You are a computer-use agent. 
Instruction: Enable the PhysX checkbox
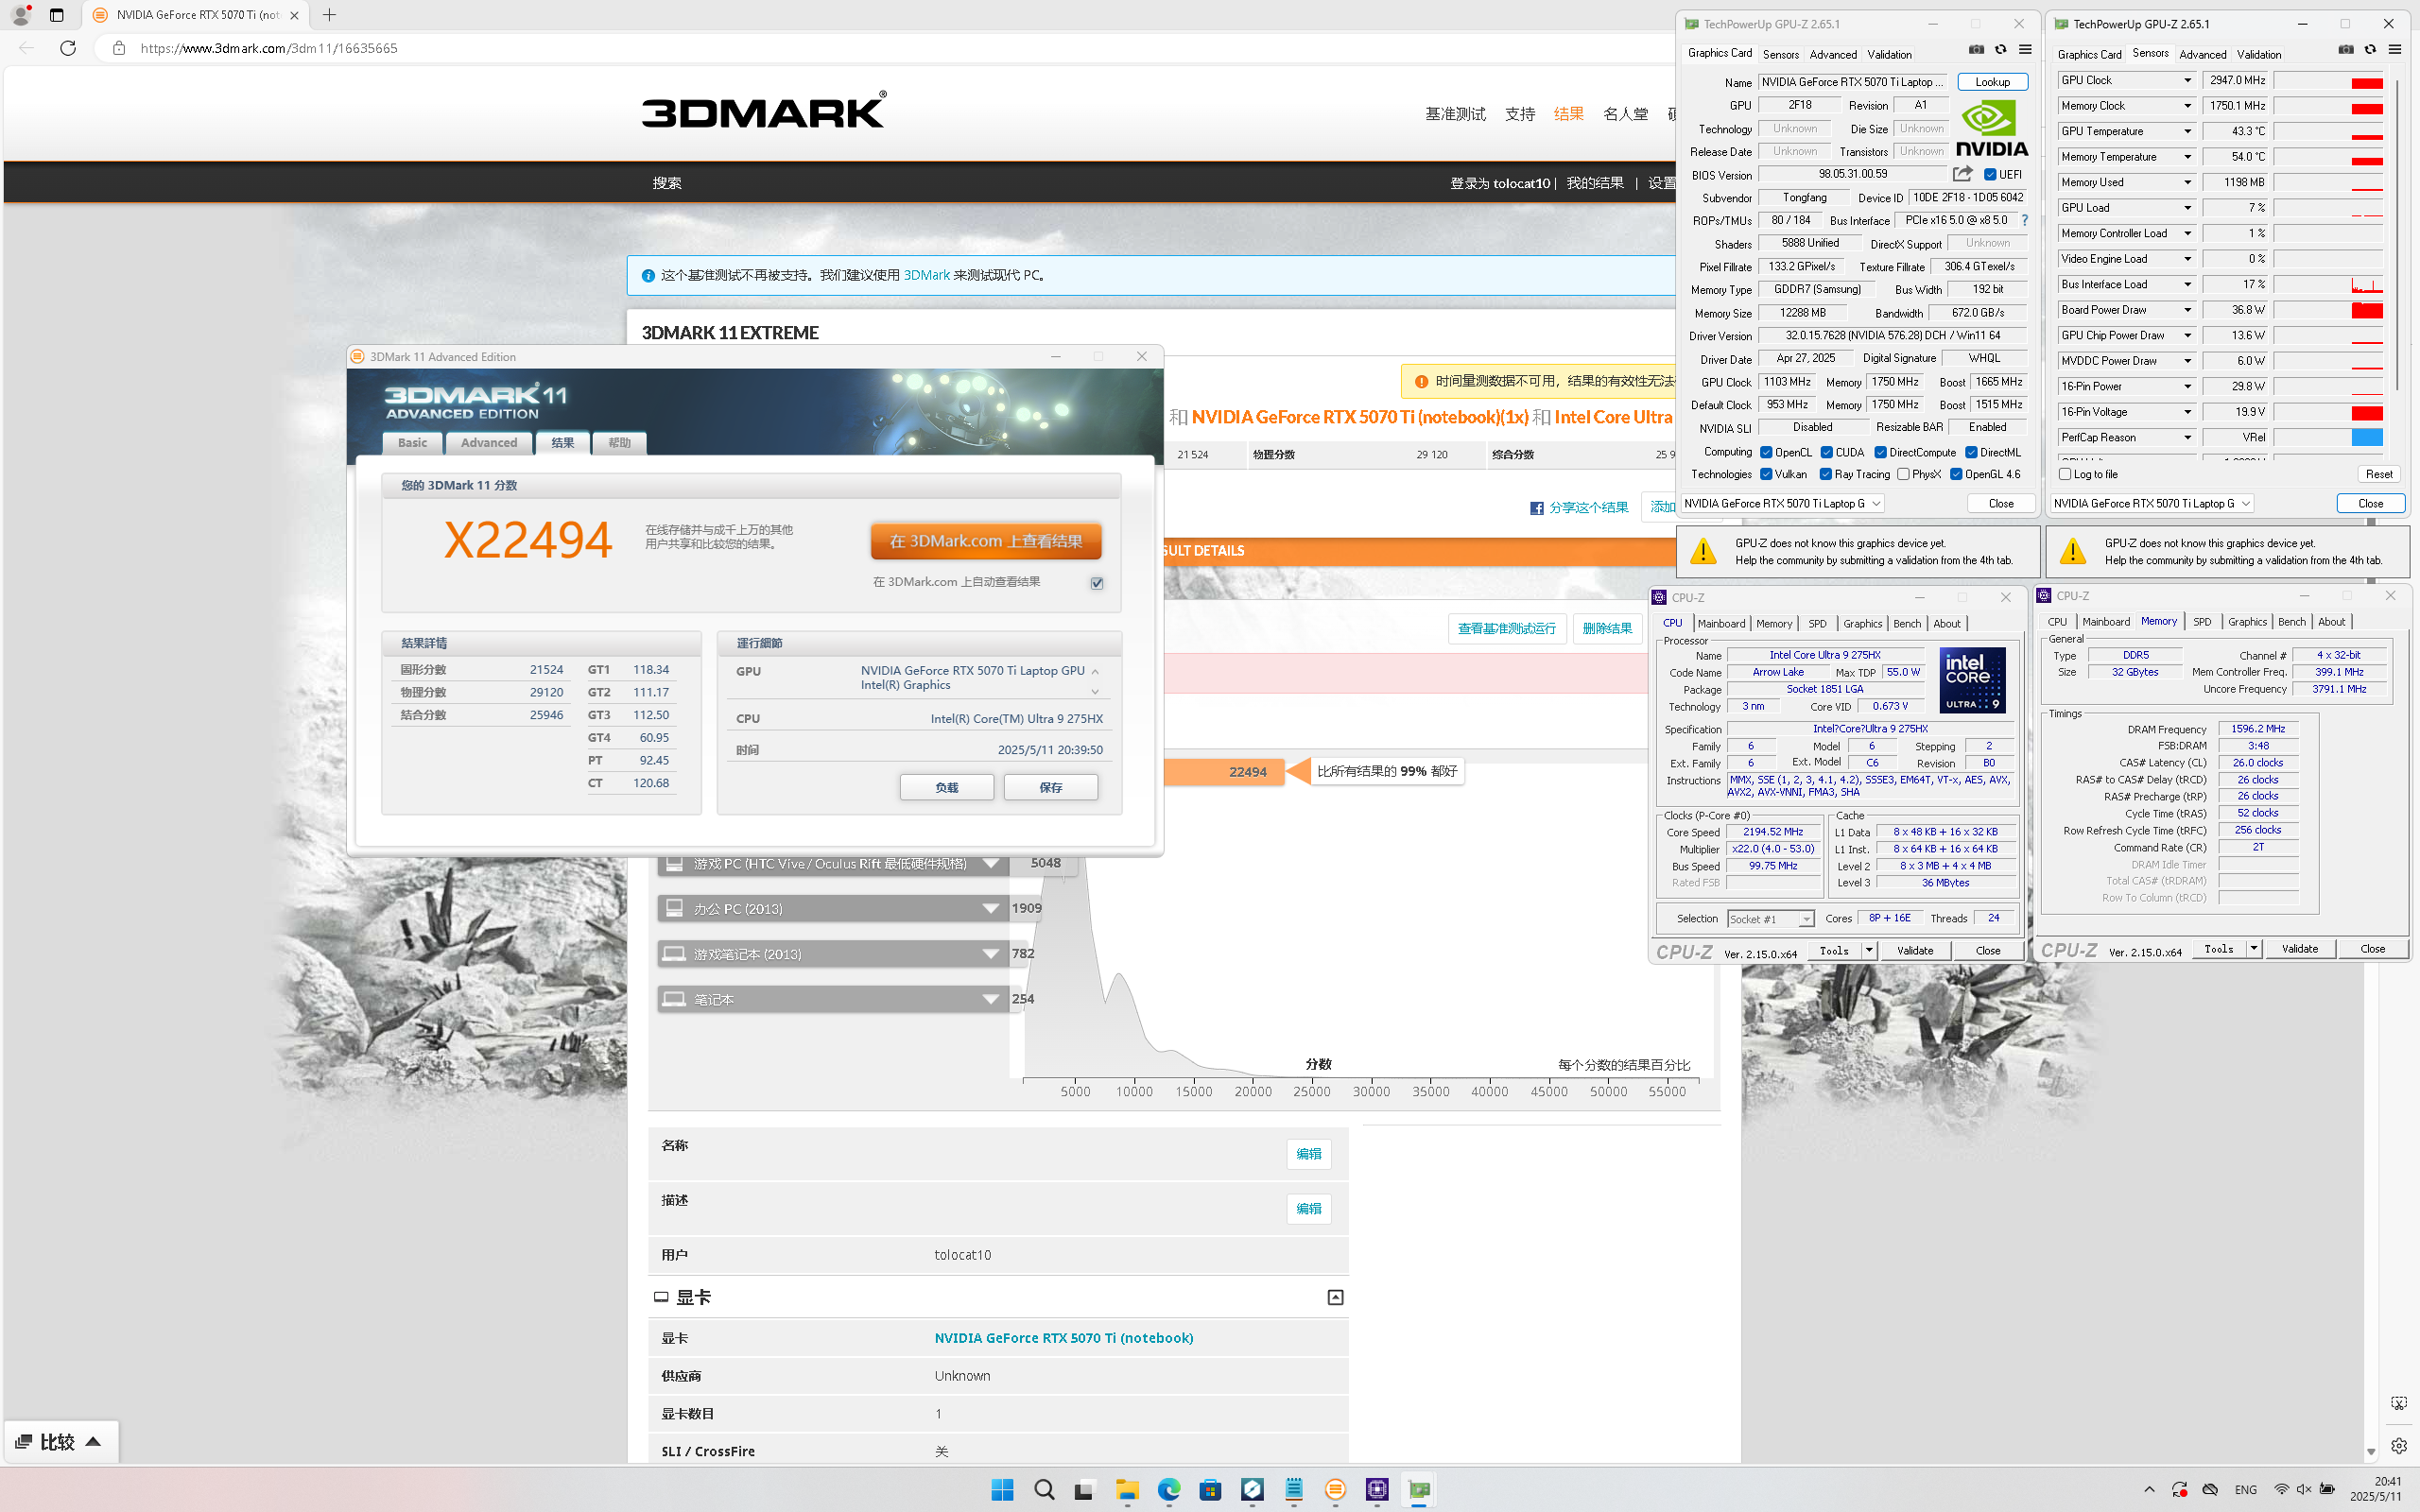[1903, 475]
